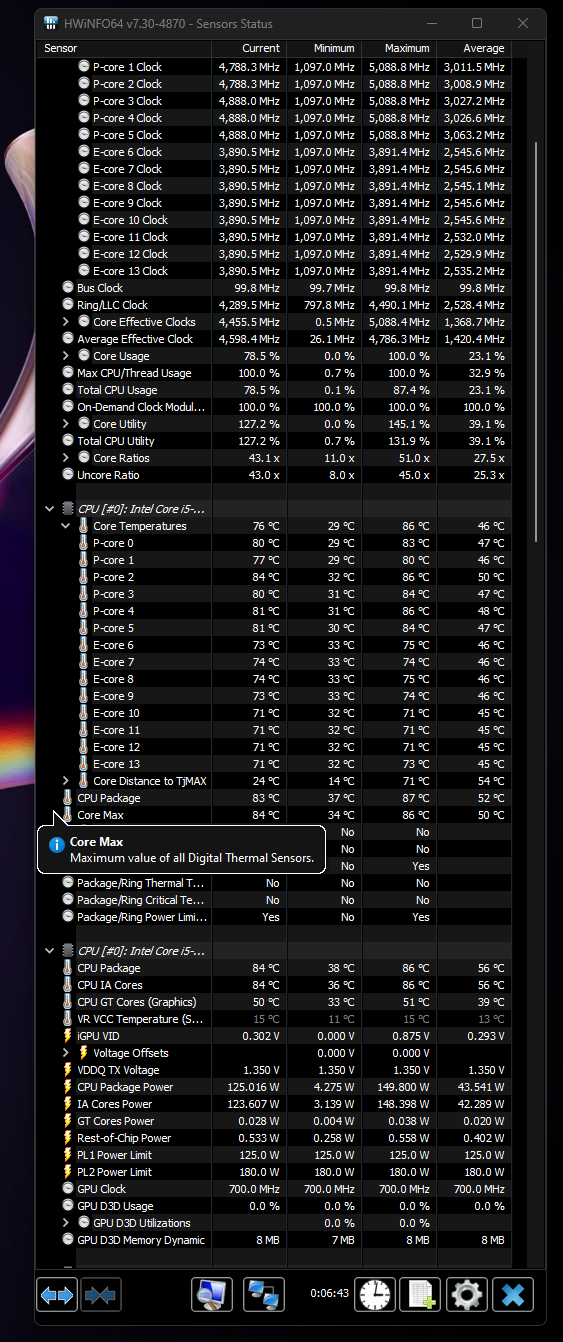Screen dimensions: 563x1342
Task: Click the expand columns arrows button
Action: click(56, 1294)
